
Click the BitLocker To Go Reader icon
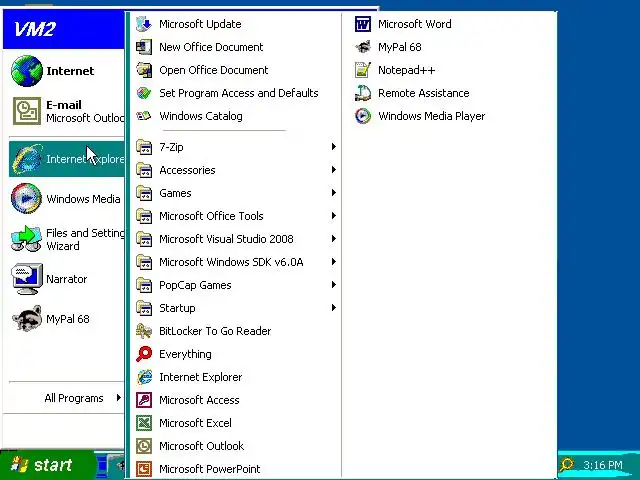(144, 331)
